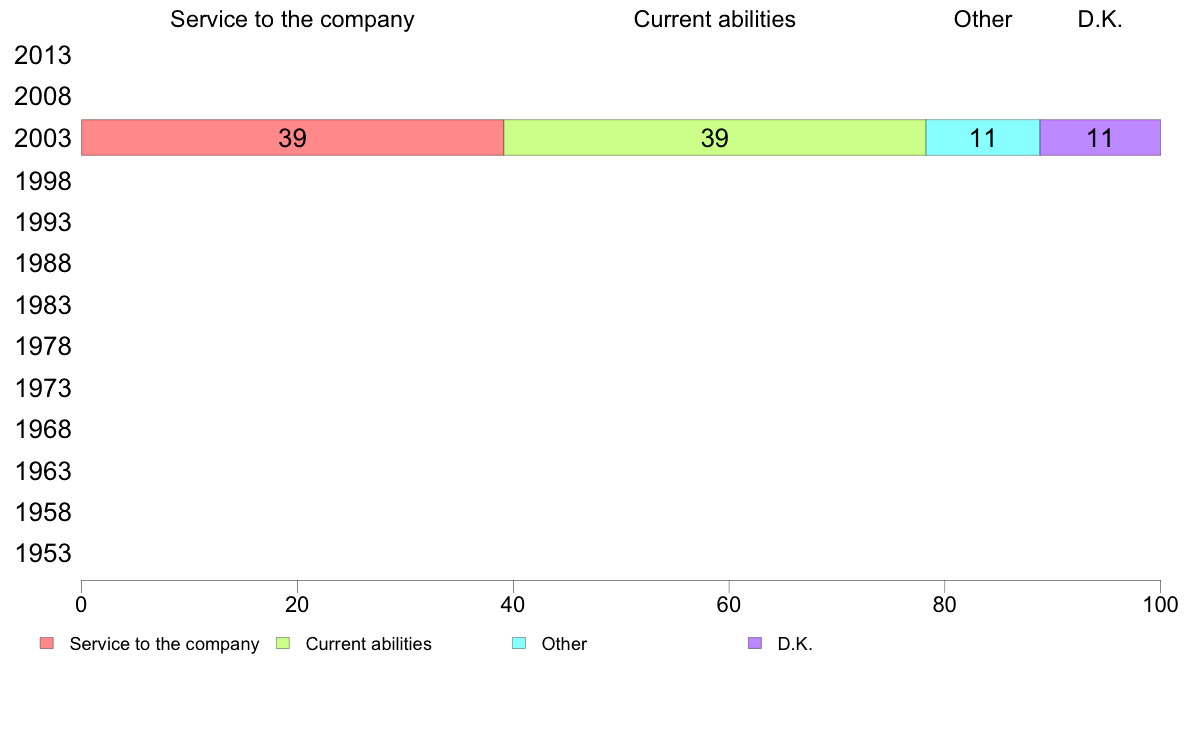Select the 2013 year label

[x=43, y=56]
